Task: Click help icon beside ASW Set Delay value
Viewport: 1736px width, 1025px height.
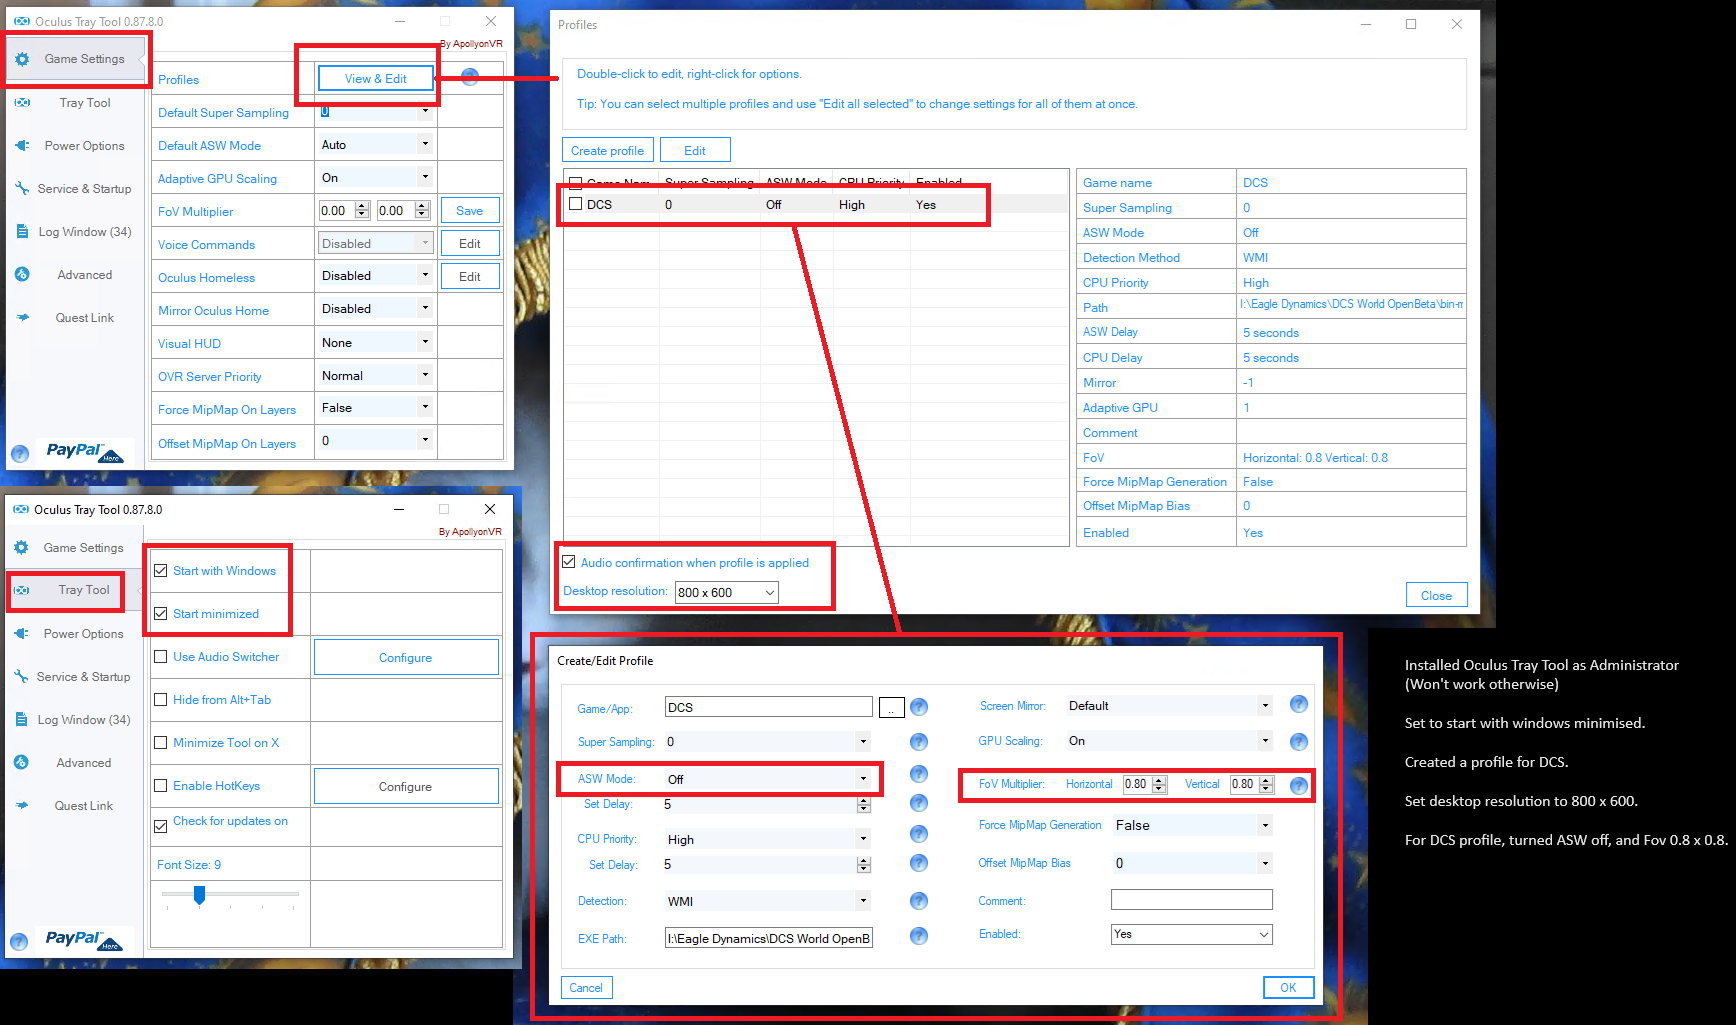Action: click(x=919, y=803)
